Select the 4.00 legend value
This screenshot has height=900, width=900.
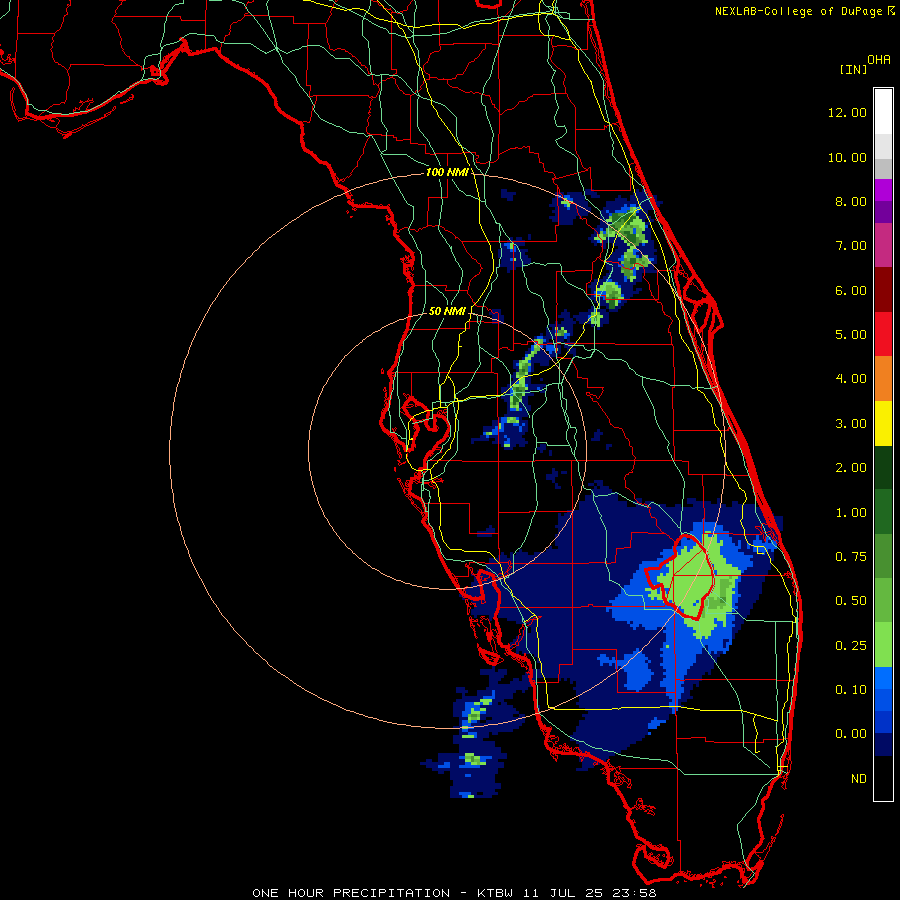[851, 379]
